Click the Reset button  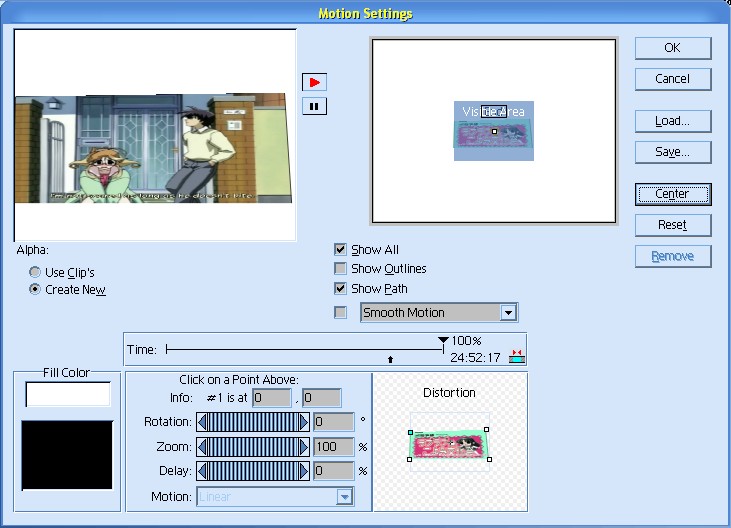673,225
